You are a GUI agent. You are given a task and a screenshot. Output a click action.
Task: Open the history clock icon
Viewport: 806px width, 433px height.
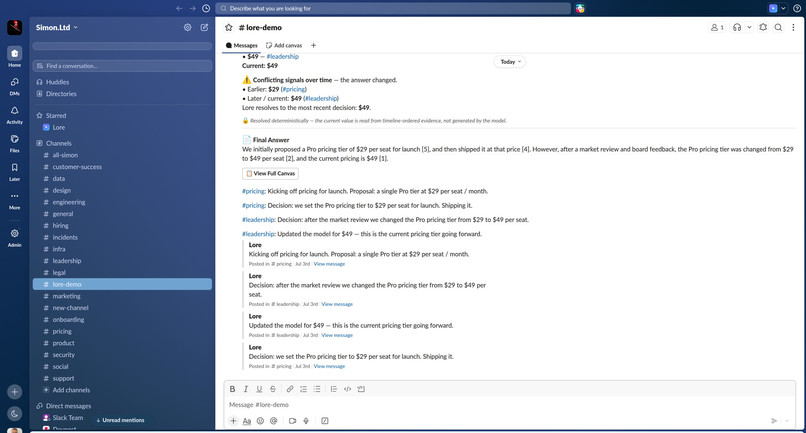click(206, 8)
